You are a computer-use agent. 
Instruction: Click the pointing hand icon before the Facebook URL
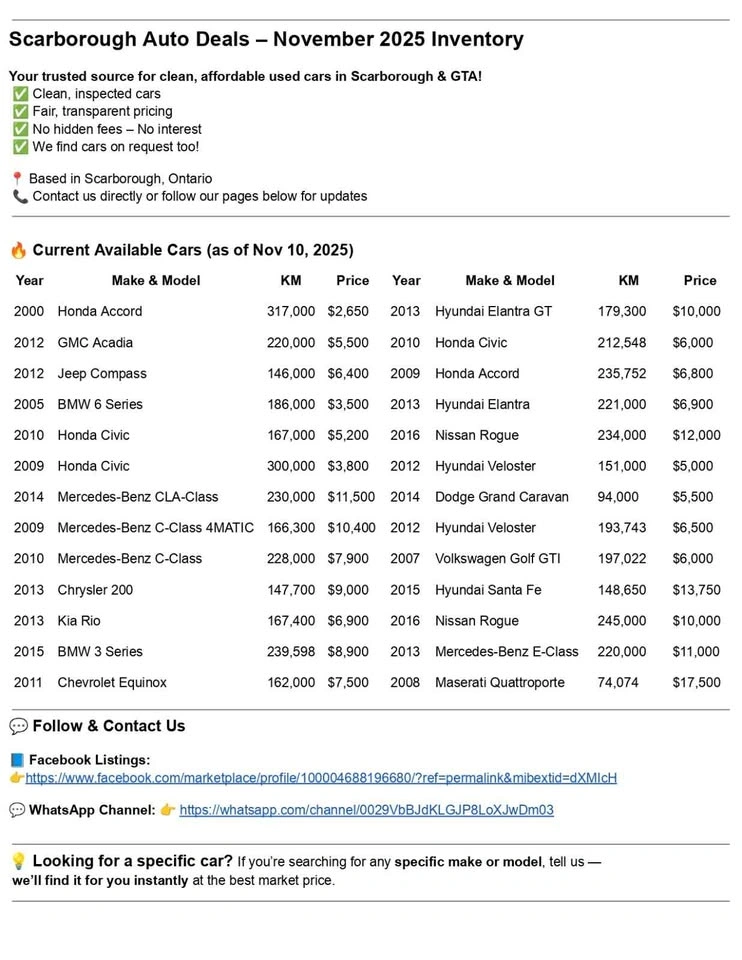[x=17, y=778]
